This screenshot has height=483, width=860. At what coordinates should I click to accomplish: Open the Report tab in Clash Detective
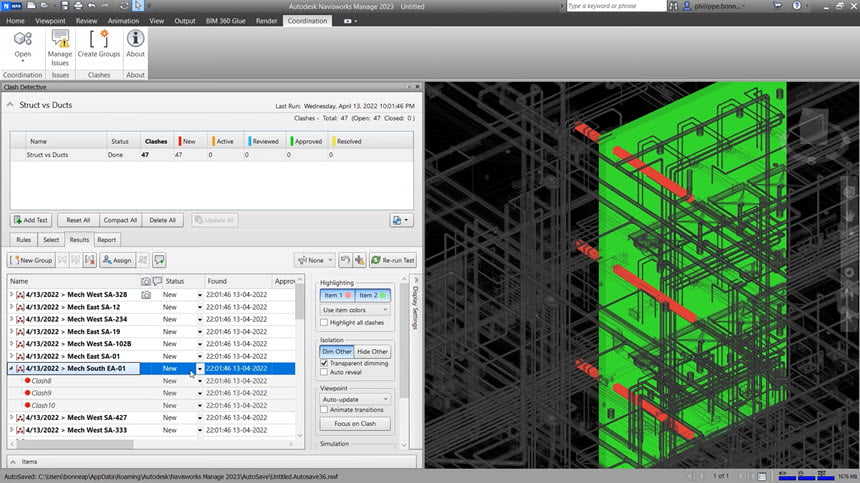(106, 240)
